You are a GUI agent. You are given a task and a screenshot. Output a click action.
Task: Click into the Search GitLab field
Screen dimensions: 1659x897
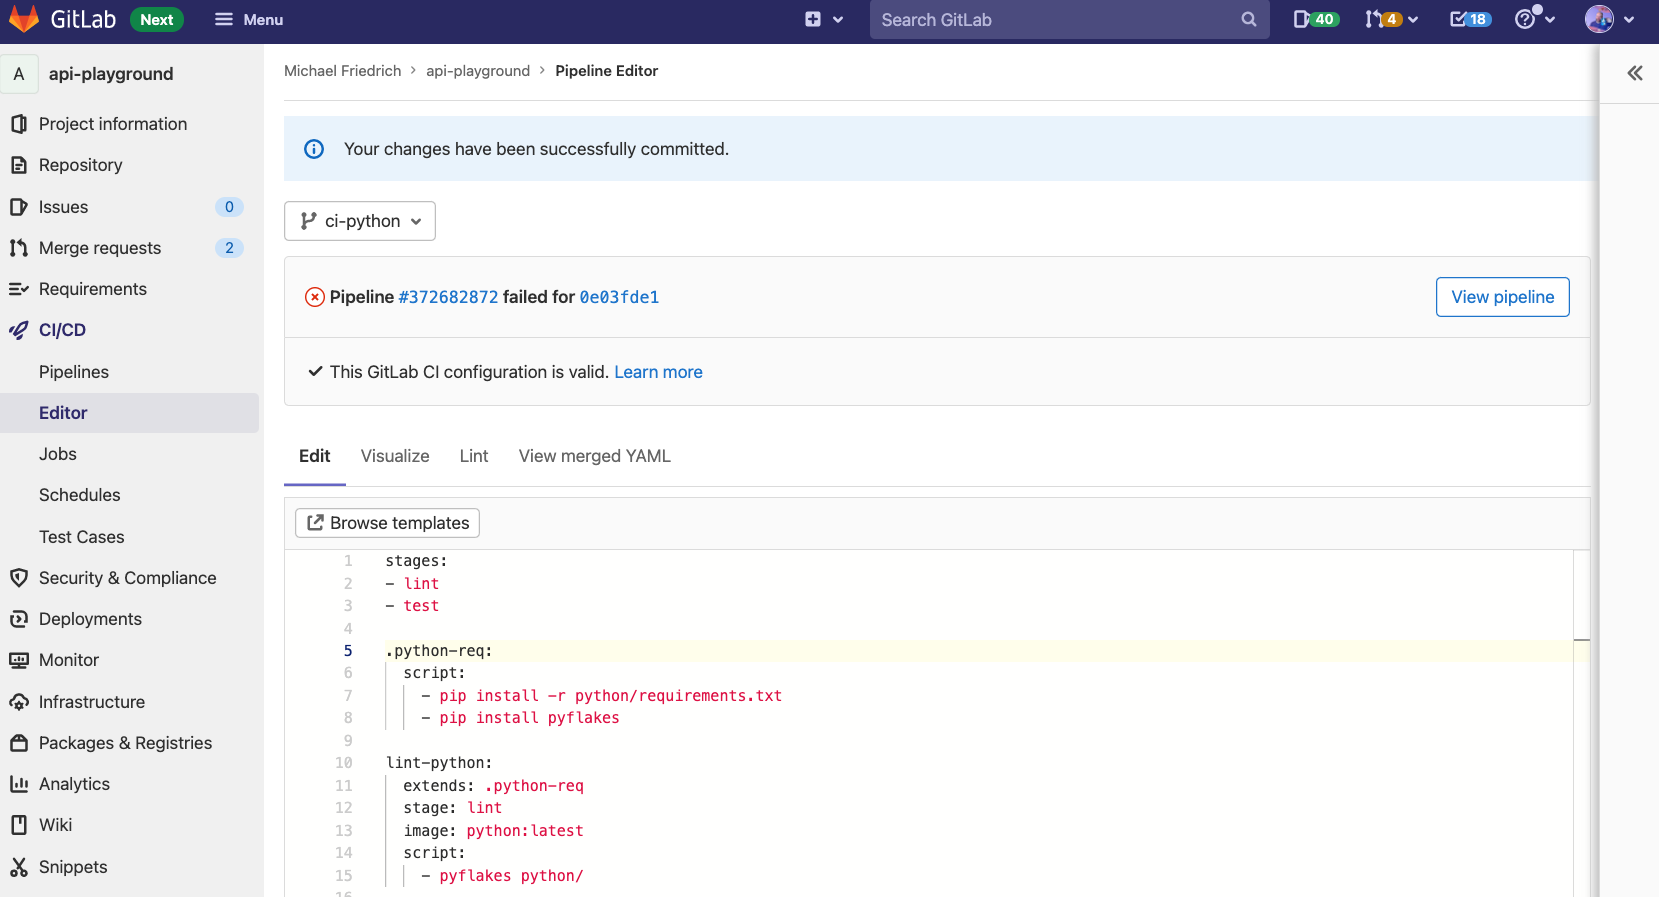pyautogui.click(x=1055, y=19)
